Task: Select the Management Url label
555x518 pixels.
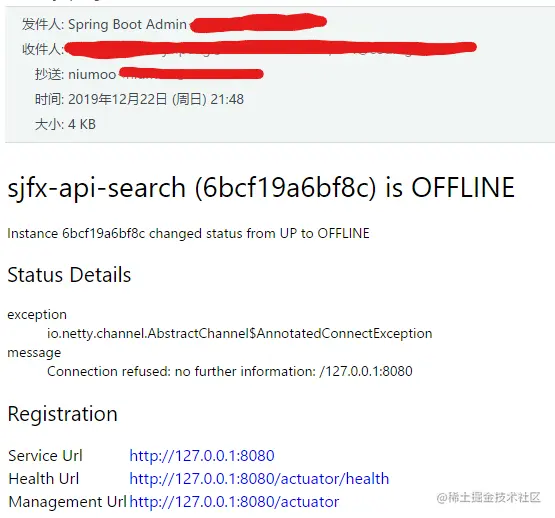Action: (67, 502)
